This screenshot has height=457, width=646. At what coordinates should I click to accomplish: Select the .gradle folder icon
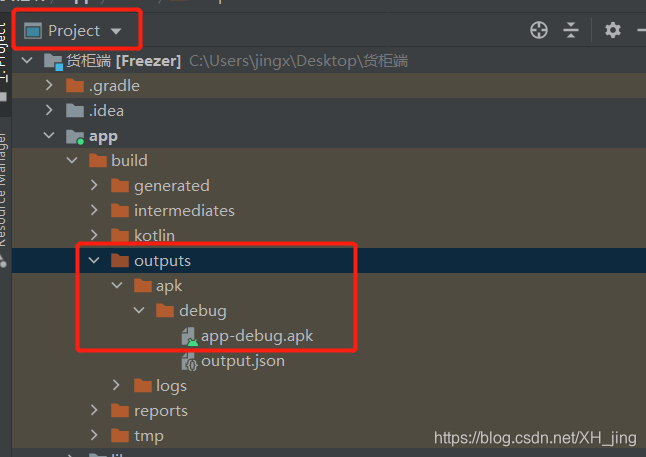(x=75, y=86)
